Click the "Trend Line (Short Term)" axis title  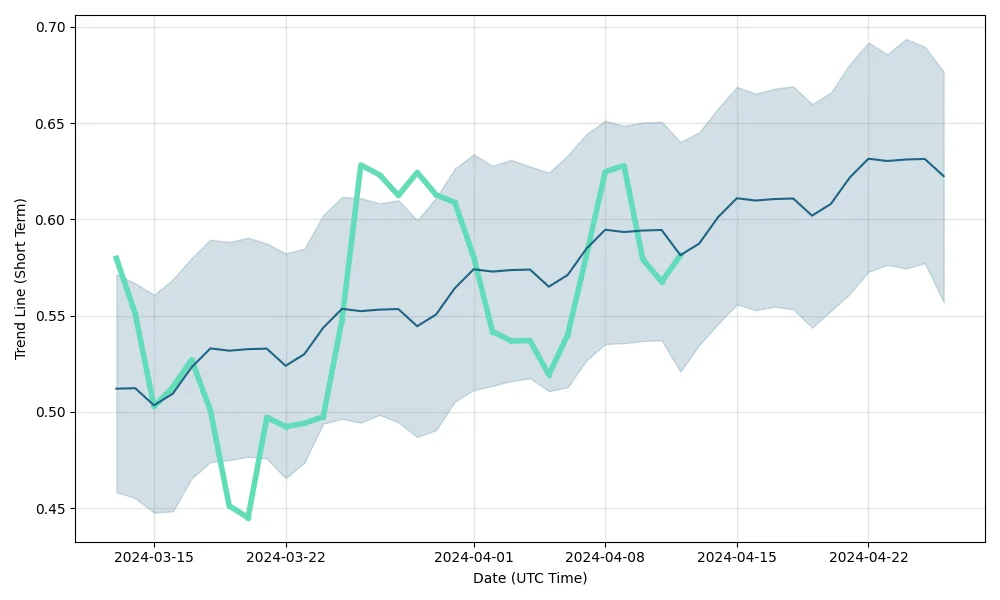pyautogui.click(x=20, y=278)
